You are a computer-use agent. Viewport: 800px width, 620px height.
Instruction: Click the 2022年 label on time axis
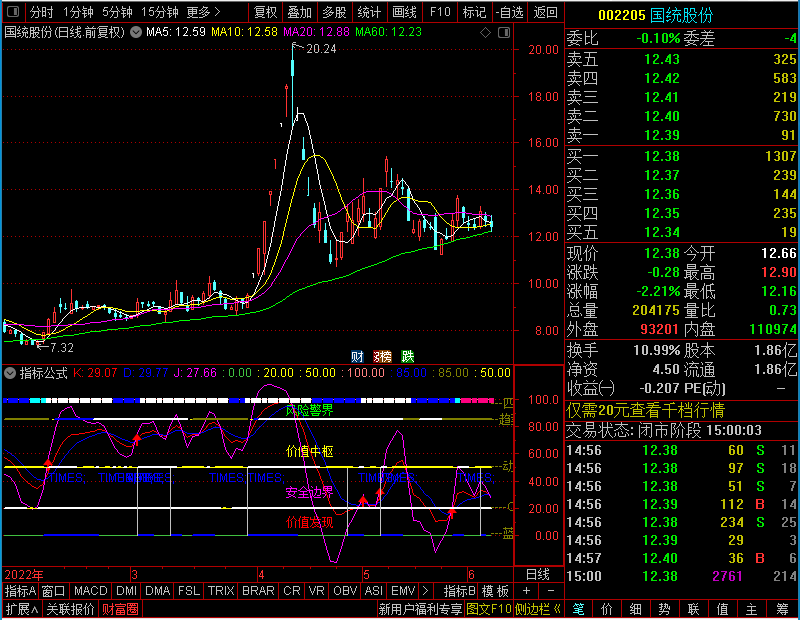point(23,575)
